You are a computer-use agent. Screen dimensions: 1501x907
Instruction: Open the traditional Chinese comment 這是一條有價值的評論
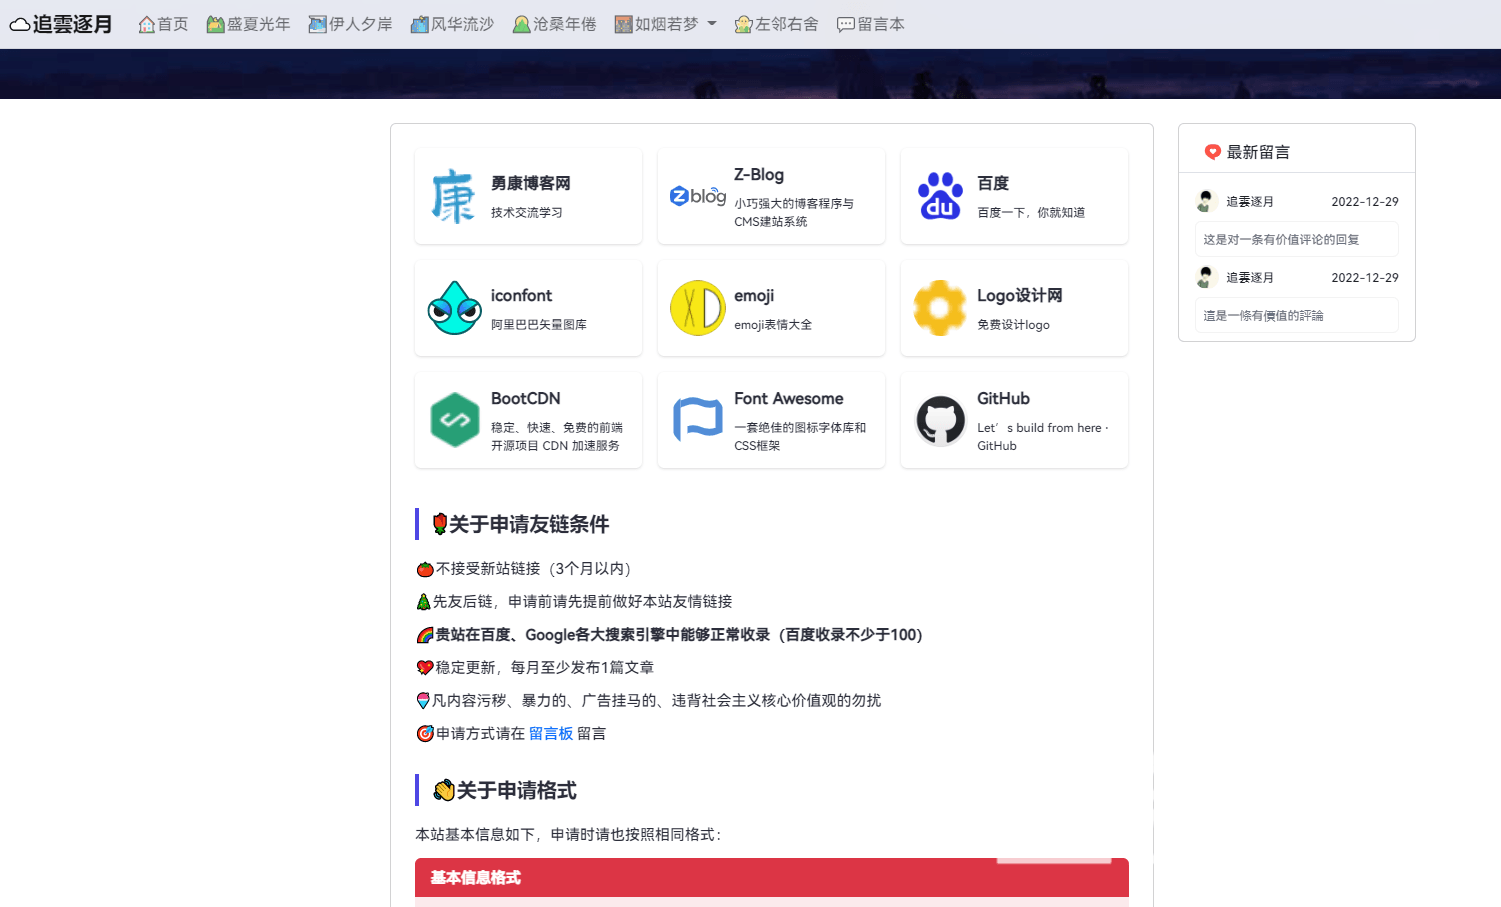tap(1263, 316)
